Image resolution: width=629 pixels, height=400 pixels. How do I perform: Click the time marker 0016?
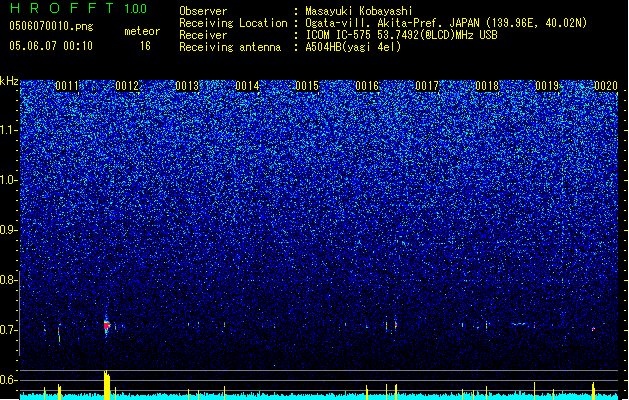coord(367,86)
